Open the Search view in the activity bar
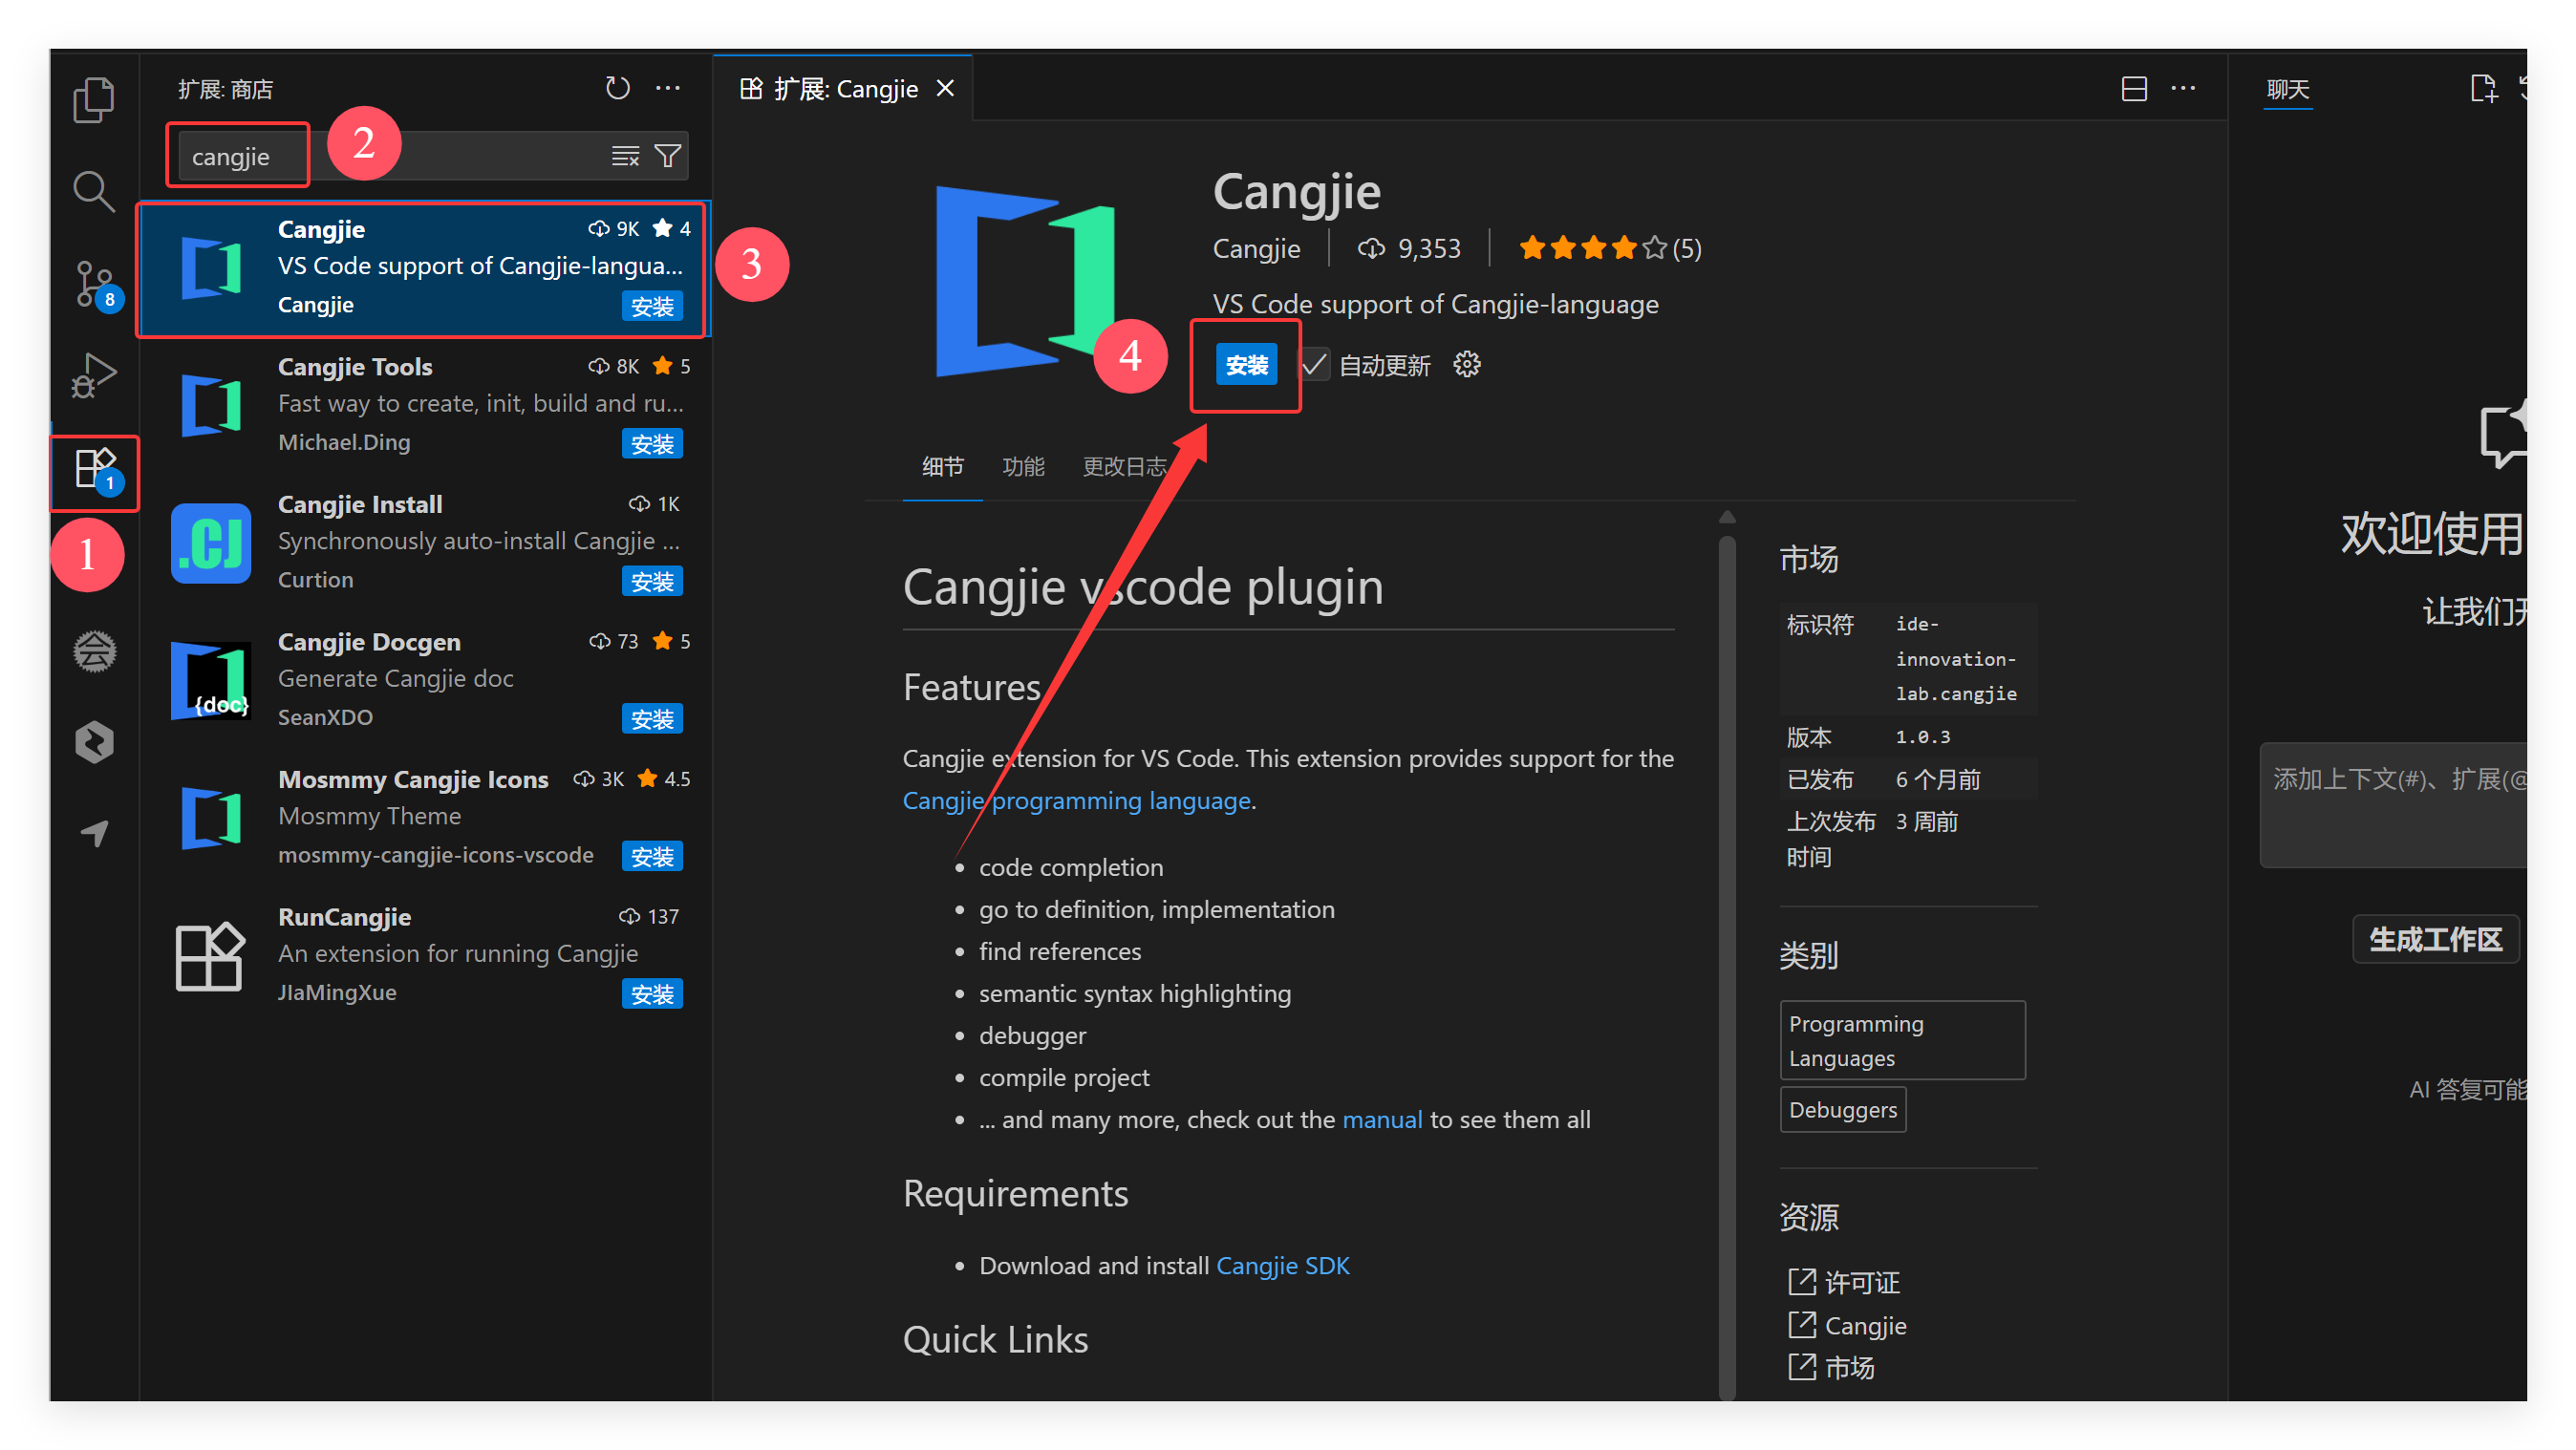 pos(94,191)
